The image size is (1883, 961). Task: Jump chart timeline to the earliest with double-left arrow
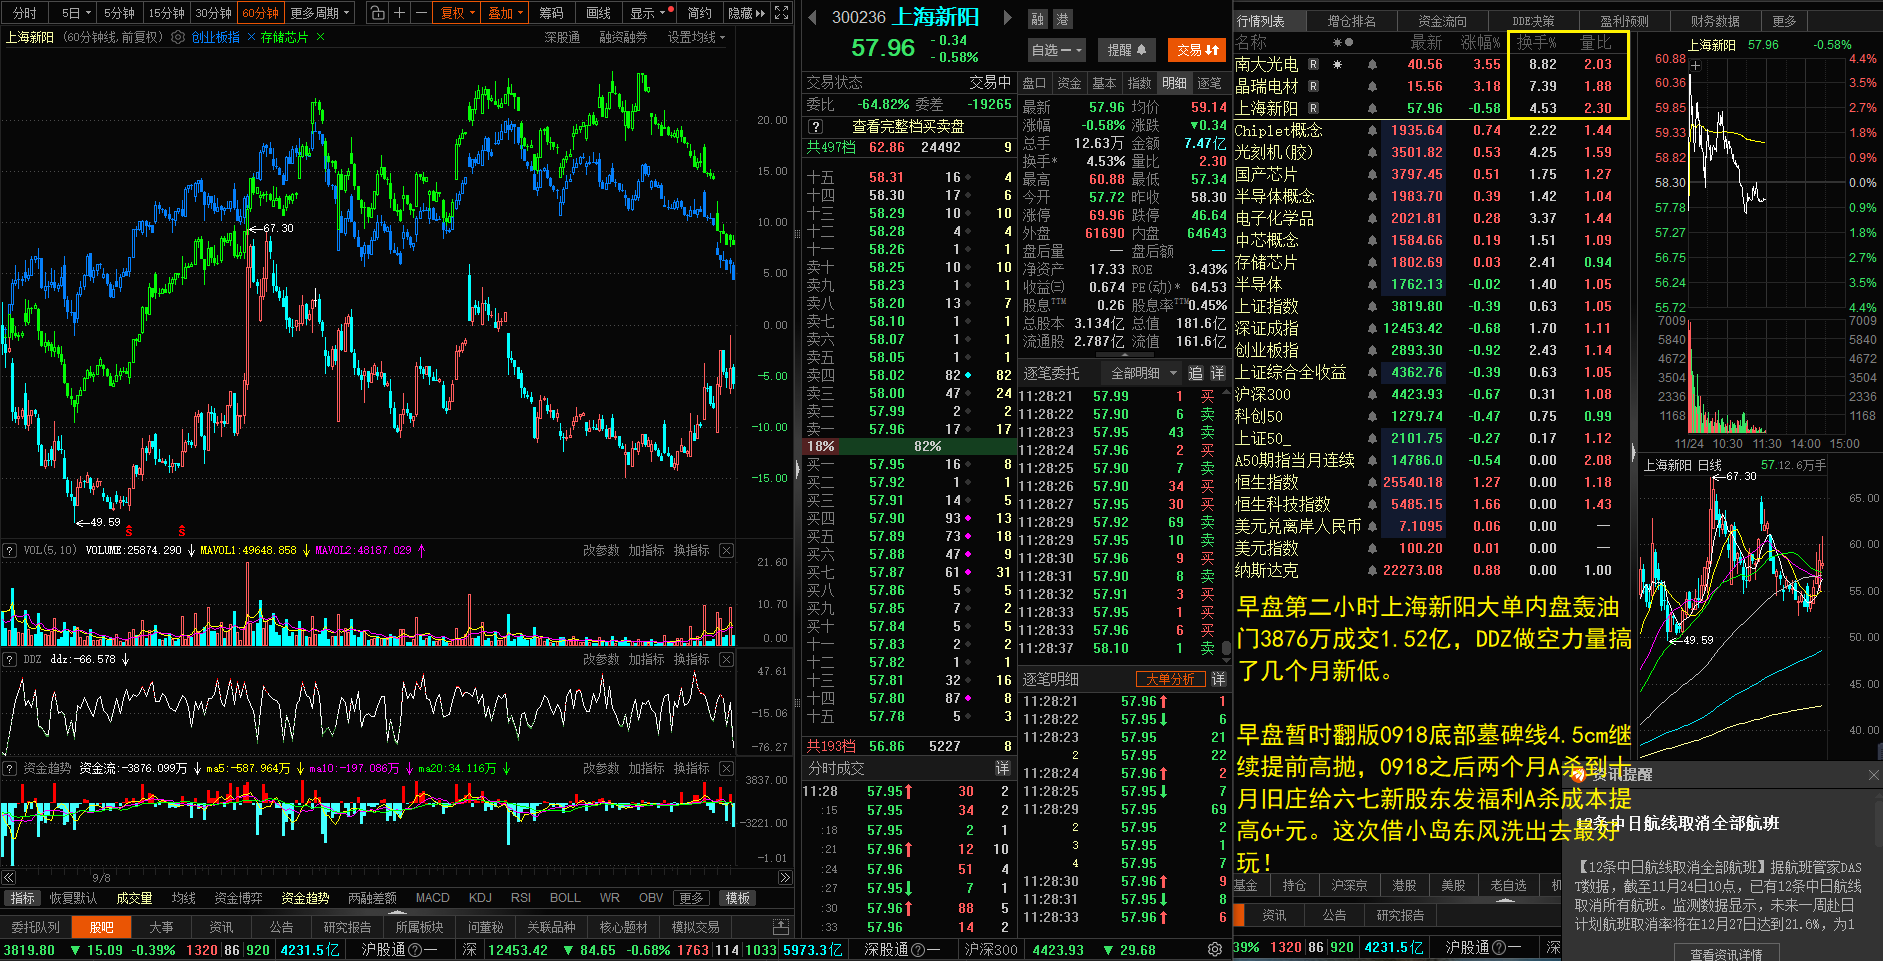point(9,878)
